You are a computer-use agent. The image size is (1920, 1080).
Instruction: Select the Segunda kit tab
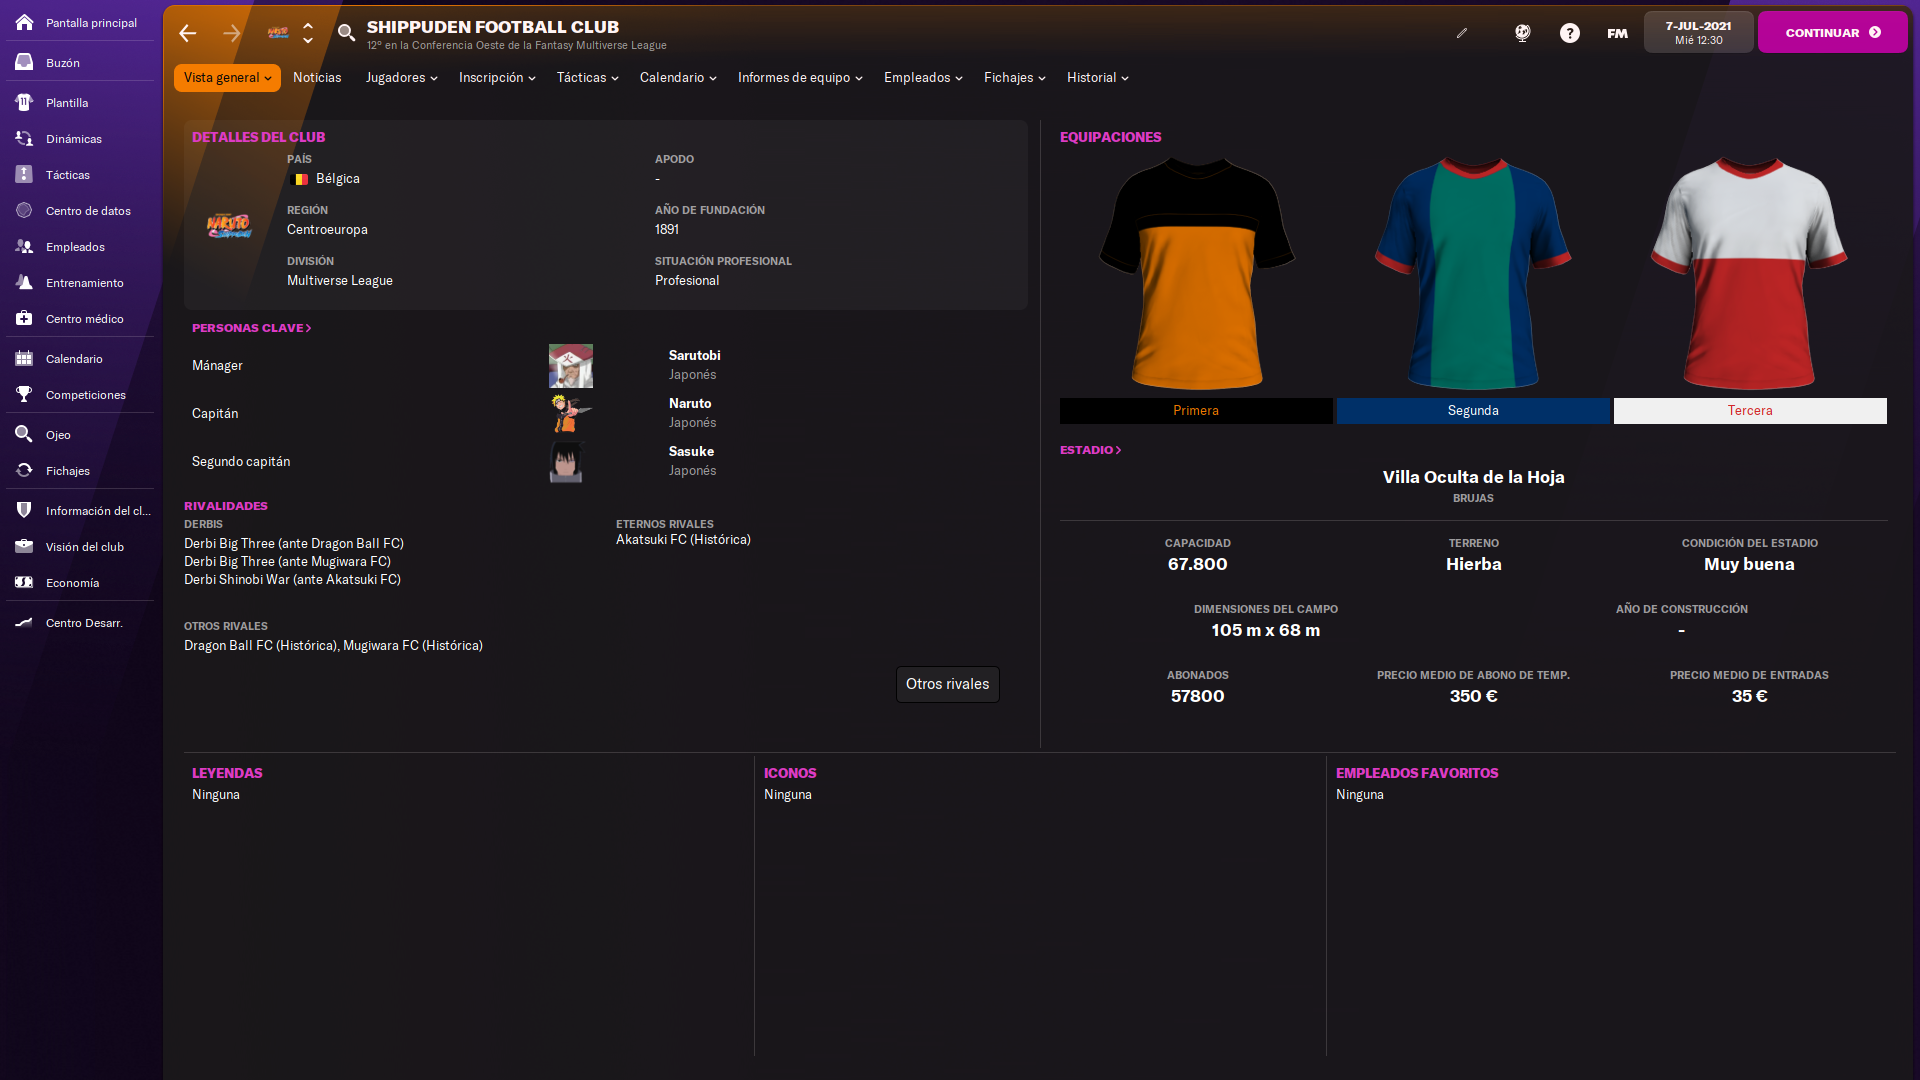pos(1473,411)
